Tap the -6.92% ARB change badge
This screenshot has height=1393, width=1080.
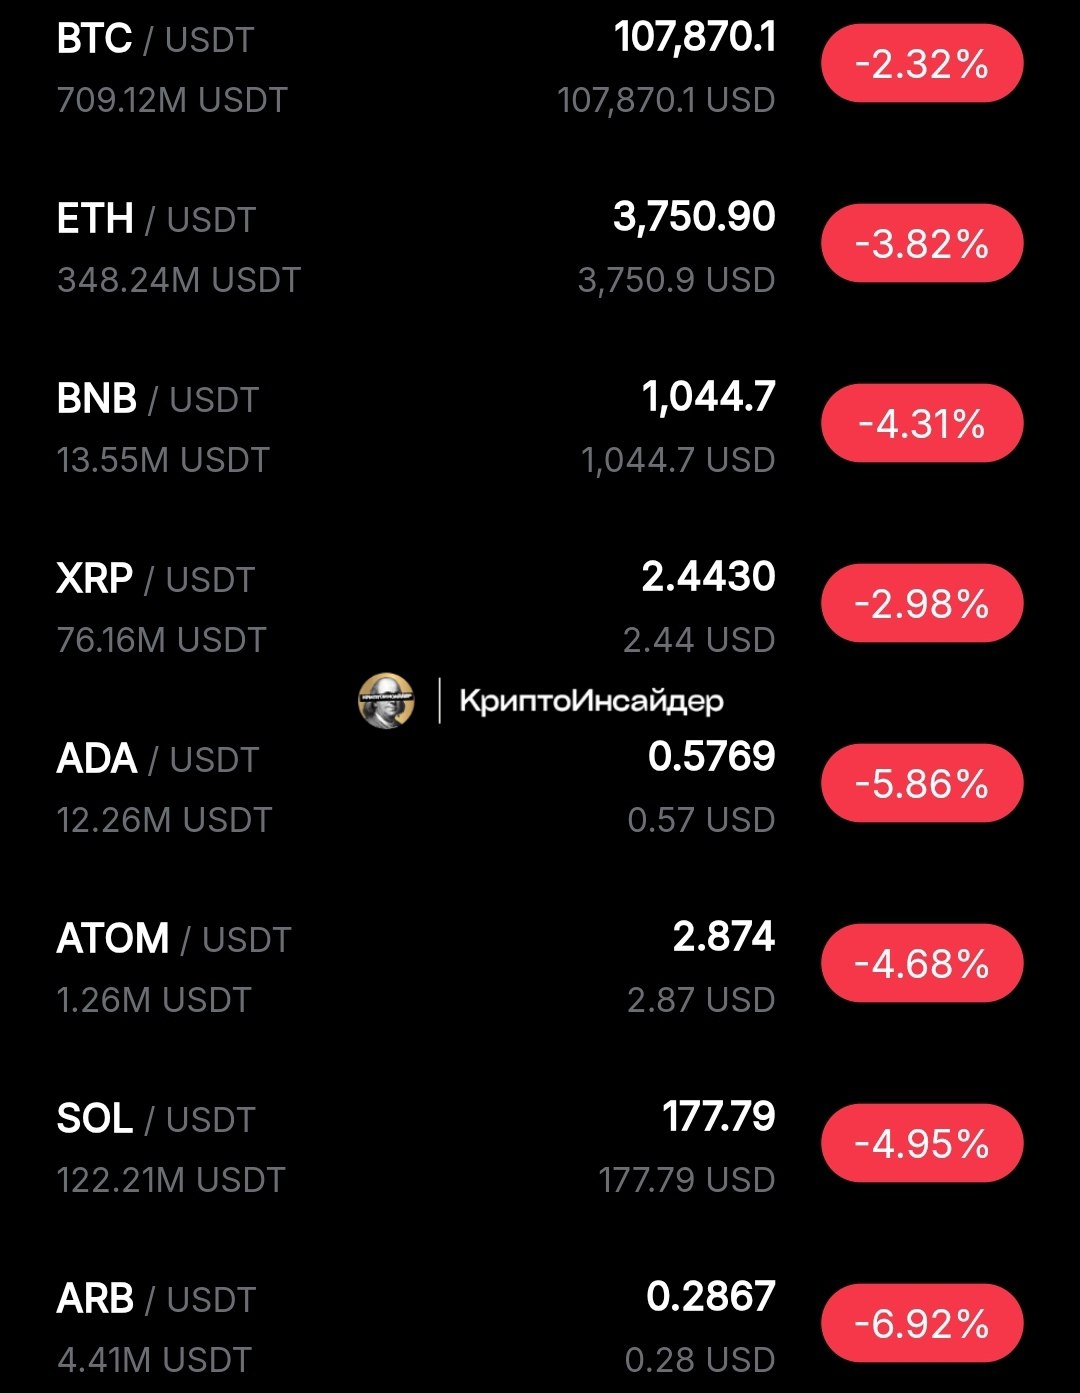pyautogui.click(x=922, y=1324)
